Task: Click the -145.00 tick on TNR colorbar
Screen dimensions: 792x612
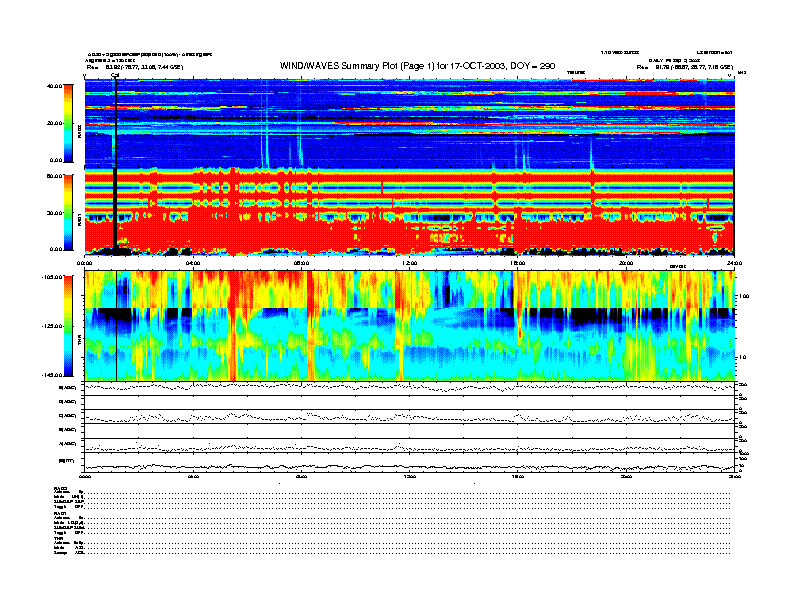Action: click(53, 375)
